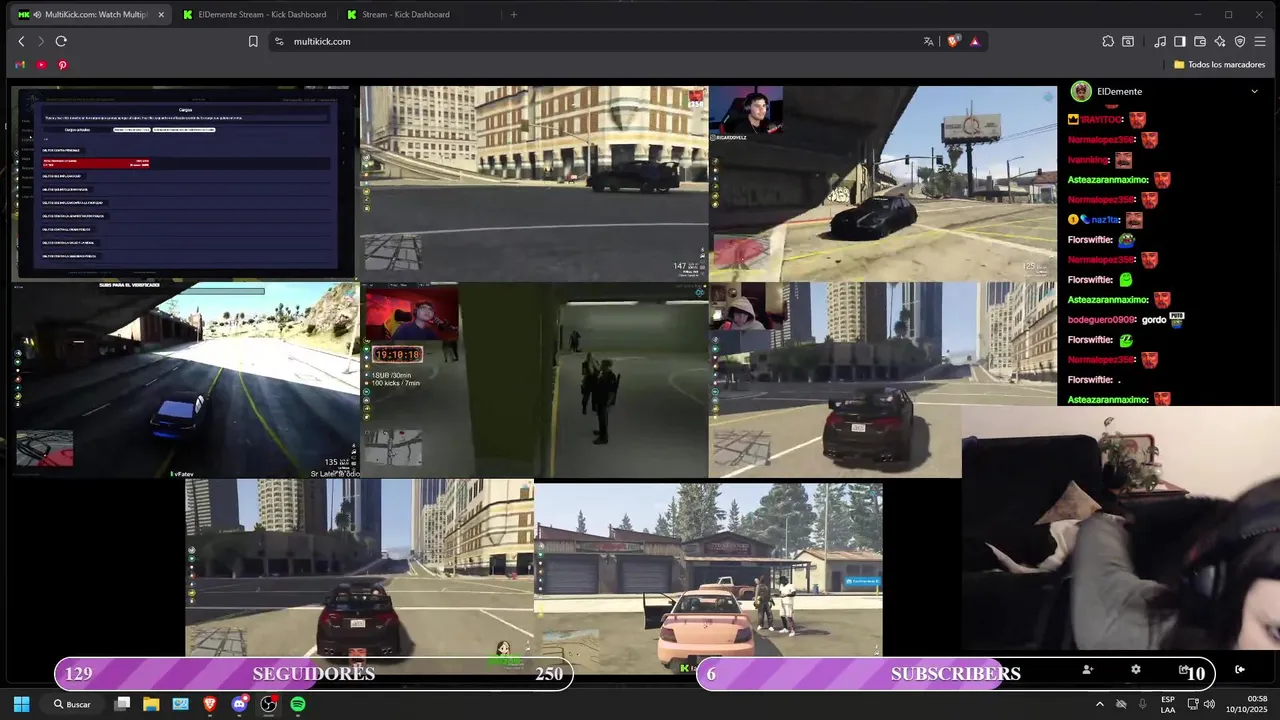Viewport: 1280px width, 720px height.
Task: Toggle the browser sidebar panel
Action: 1180,41
